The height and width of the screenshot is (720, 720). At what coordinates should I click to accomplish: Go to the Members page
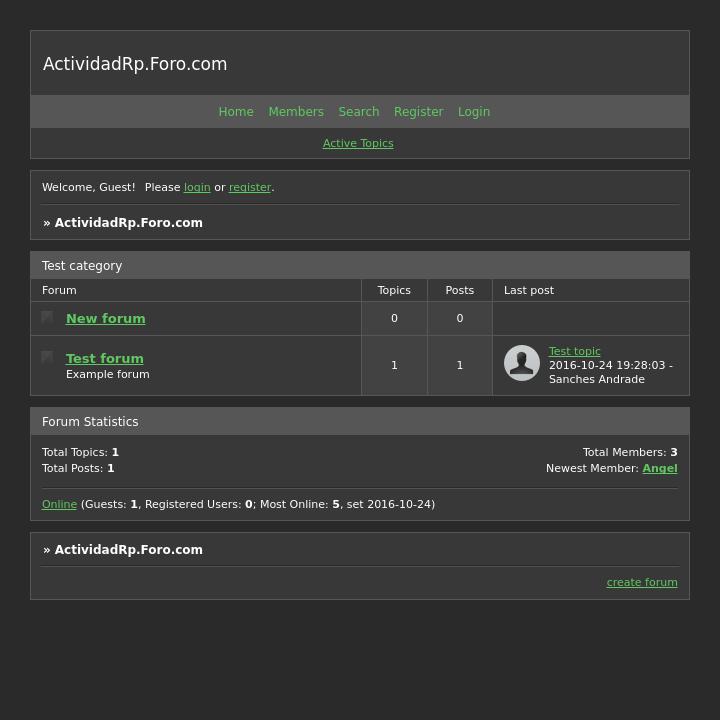296,112
